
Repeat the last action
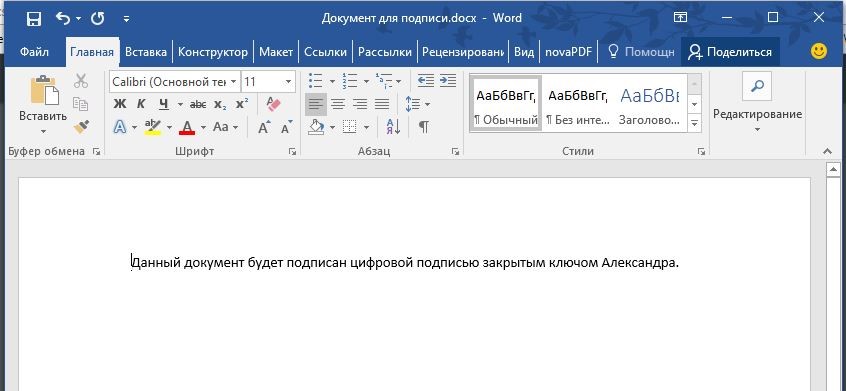coord(98,19)
